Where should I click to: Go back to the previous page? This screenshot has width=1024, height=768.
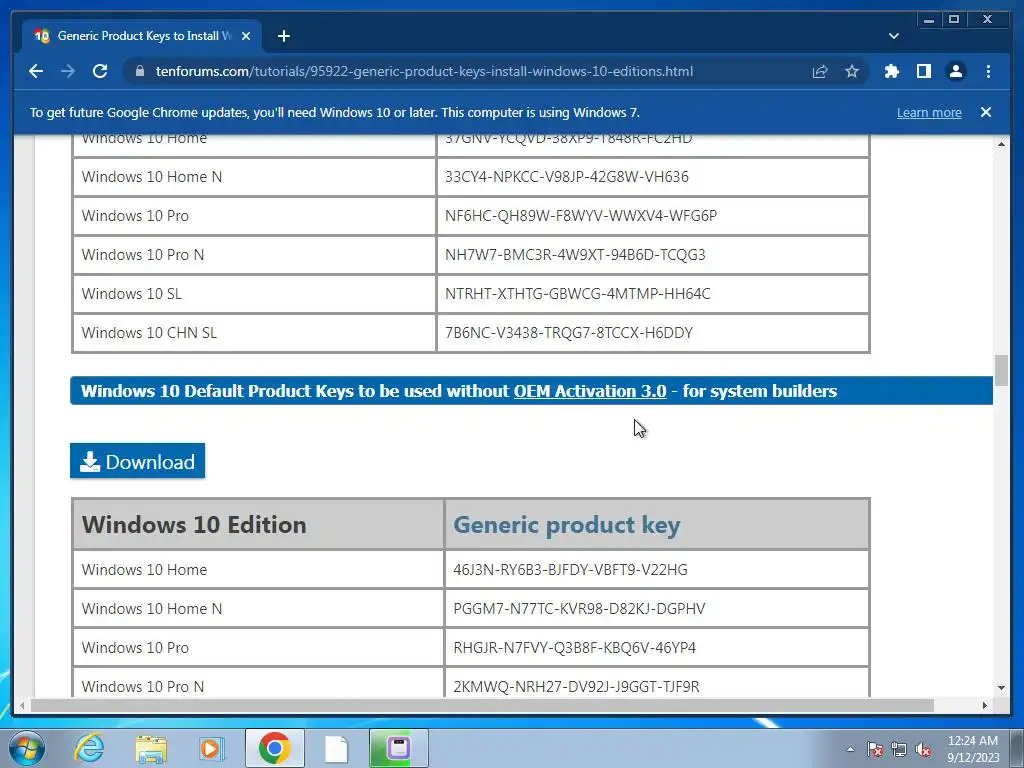pos(36,71)
